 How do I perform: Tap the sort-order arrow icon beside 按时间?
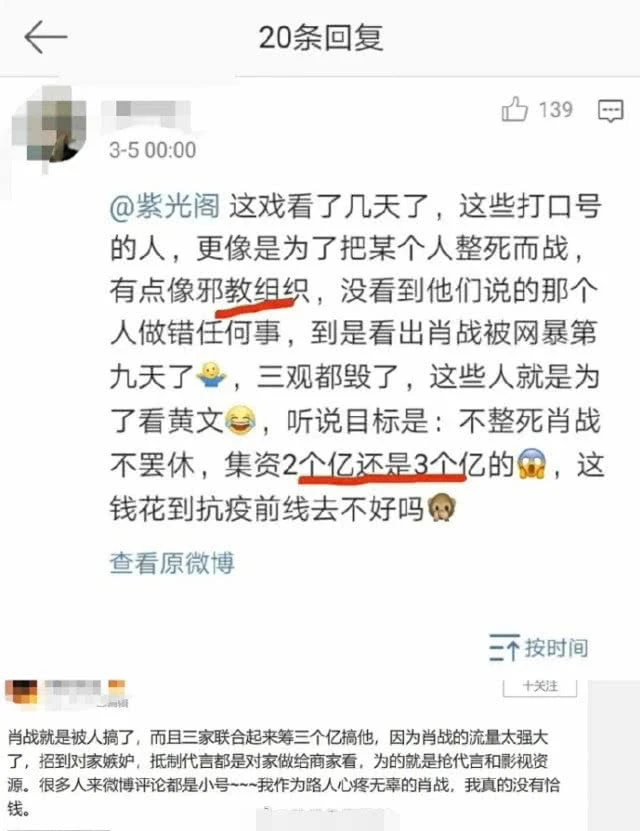(504, 648)
